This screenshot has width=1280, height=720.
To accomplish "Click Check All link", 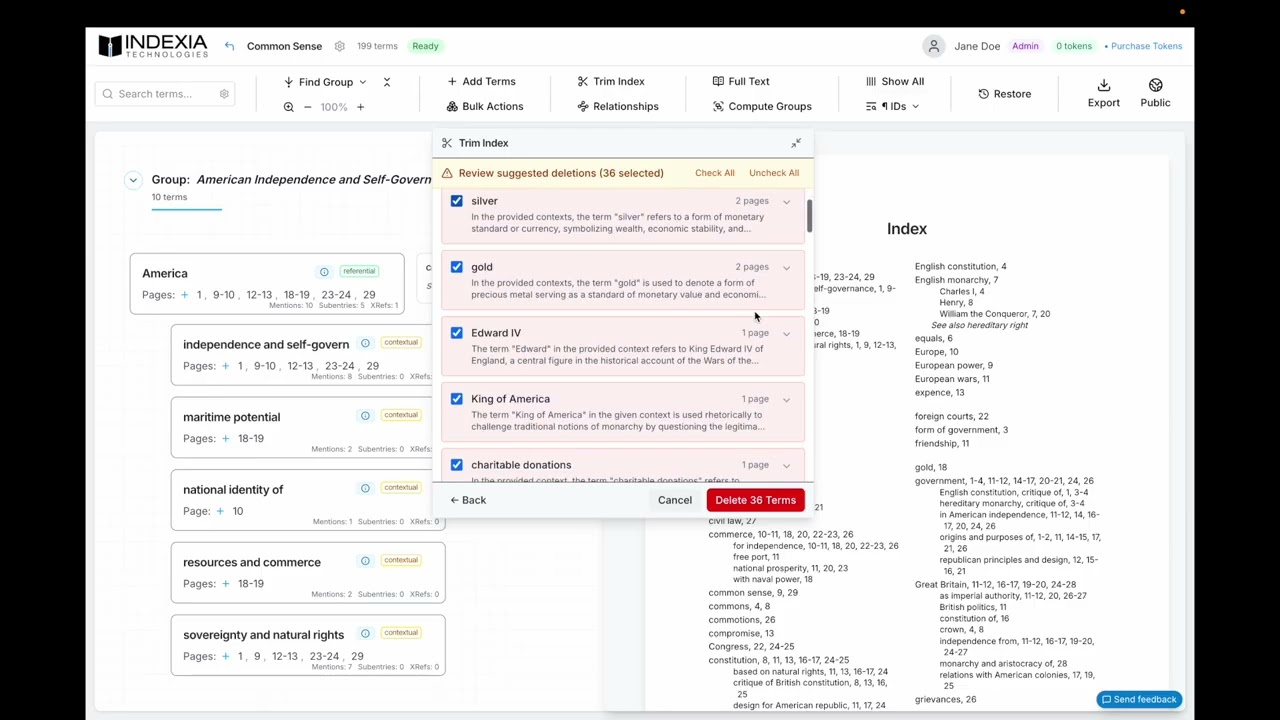I will (x=715, y=173).
